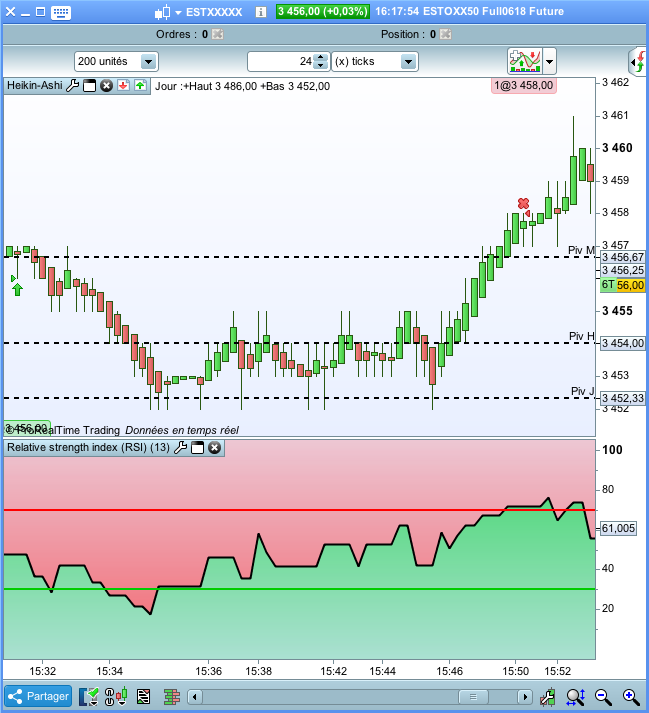The width and height of the screenshot is (649, 713).
Task: Click the red X exit marker on chart
Action: [x=523, y=203]
